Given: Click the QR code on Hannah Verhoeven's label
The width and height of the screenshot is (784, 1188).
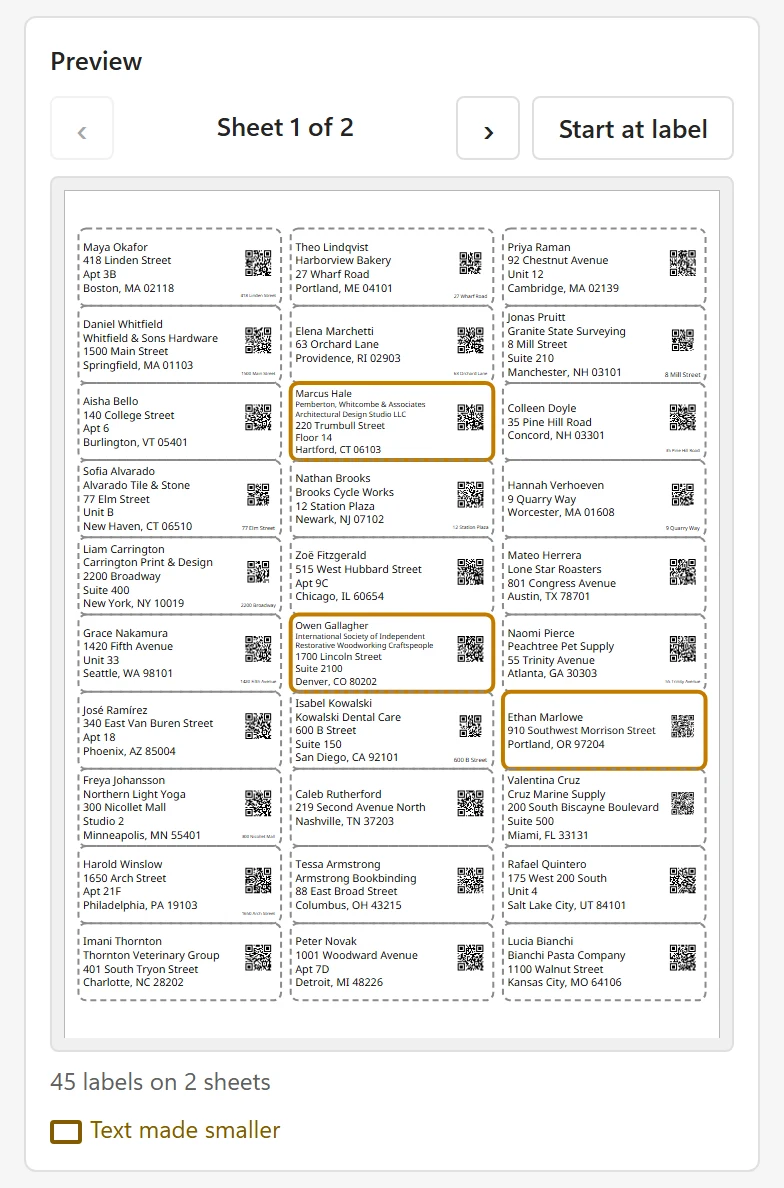Looking at the screenshot, I should tap(682, 495).
